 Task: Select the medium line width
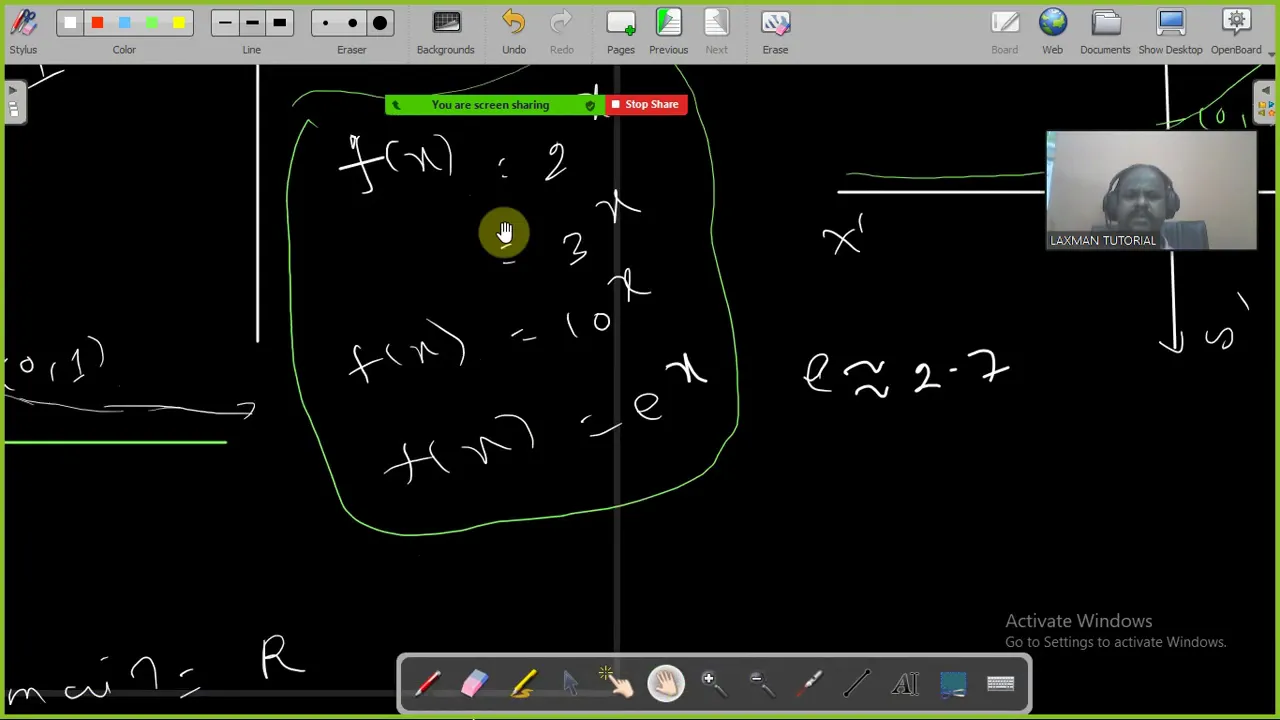(252, 22)
